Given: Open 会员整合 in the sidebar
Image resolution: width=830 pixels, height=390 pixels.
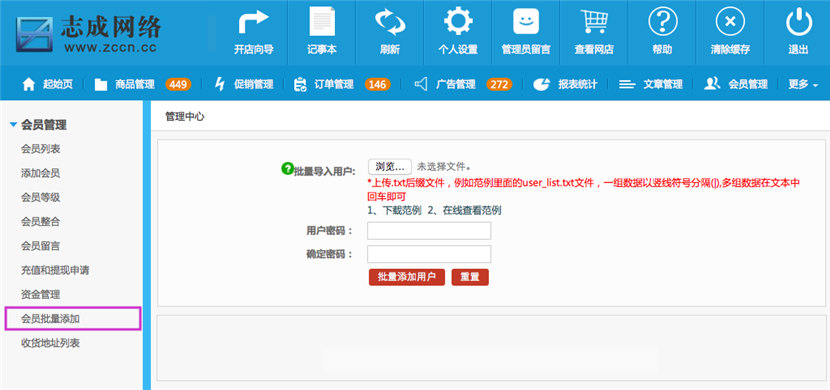Looking at the screenshot, I should pos(41,222).
